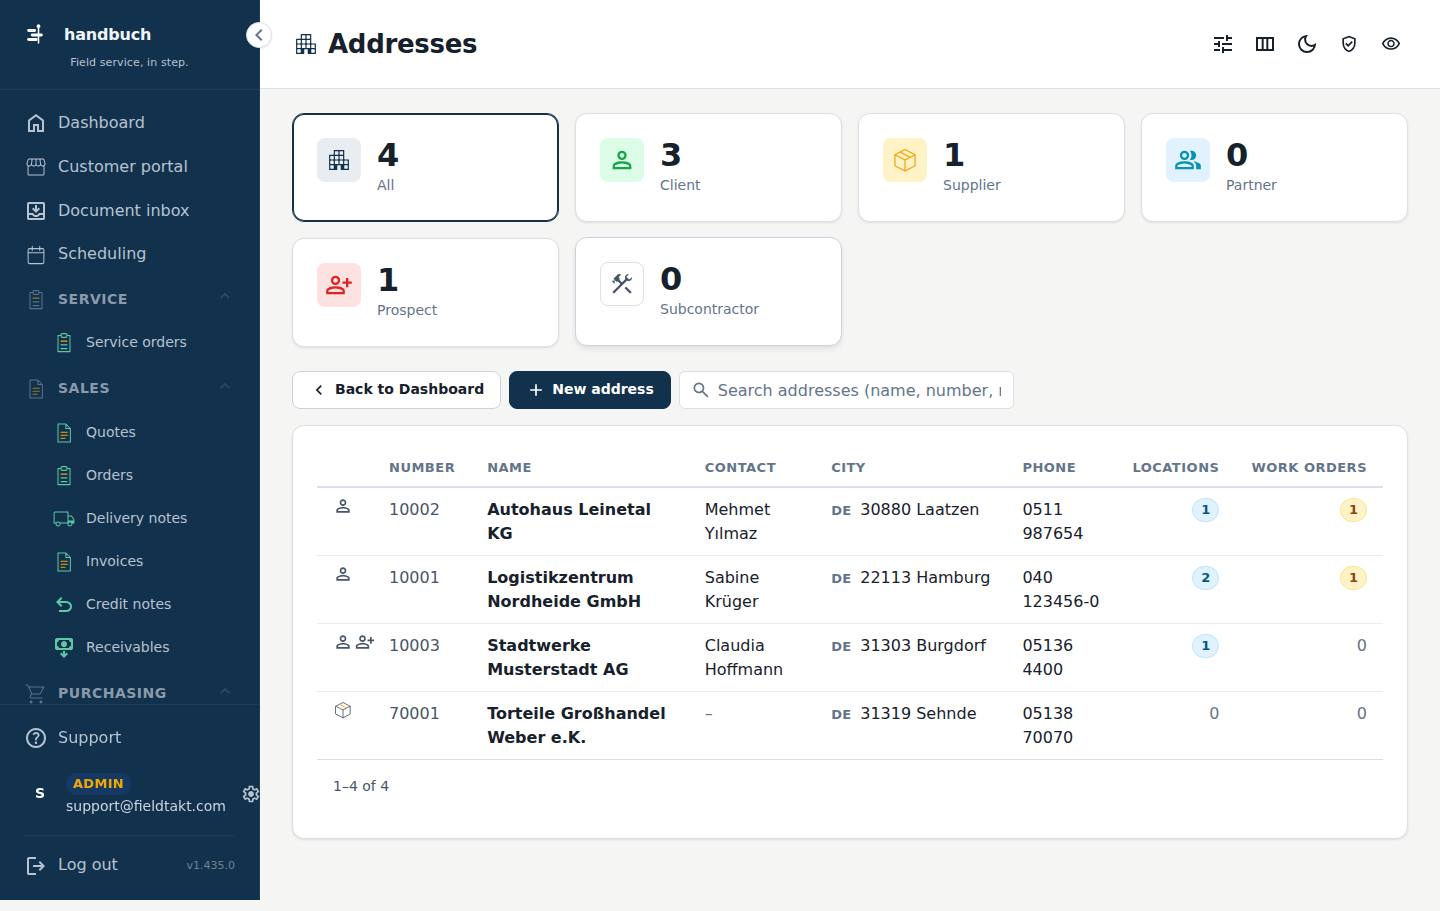
Task: Filter by Client card
Action: point(708,167)
